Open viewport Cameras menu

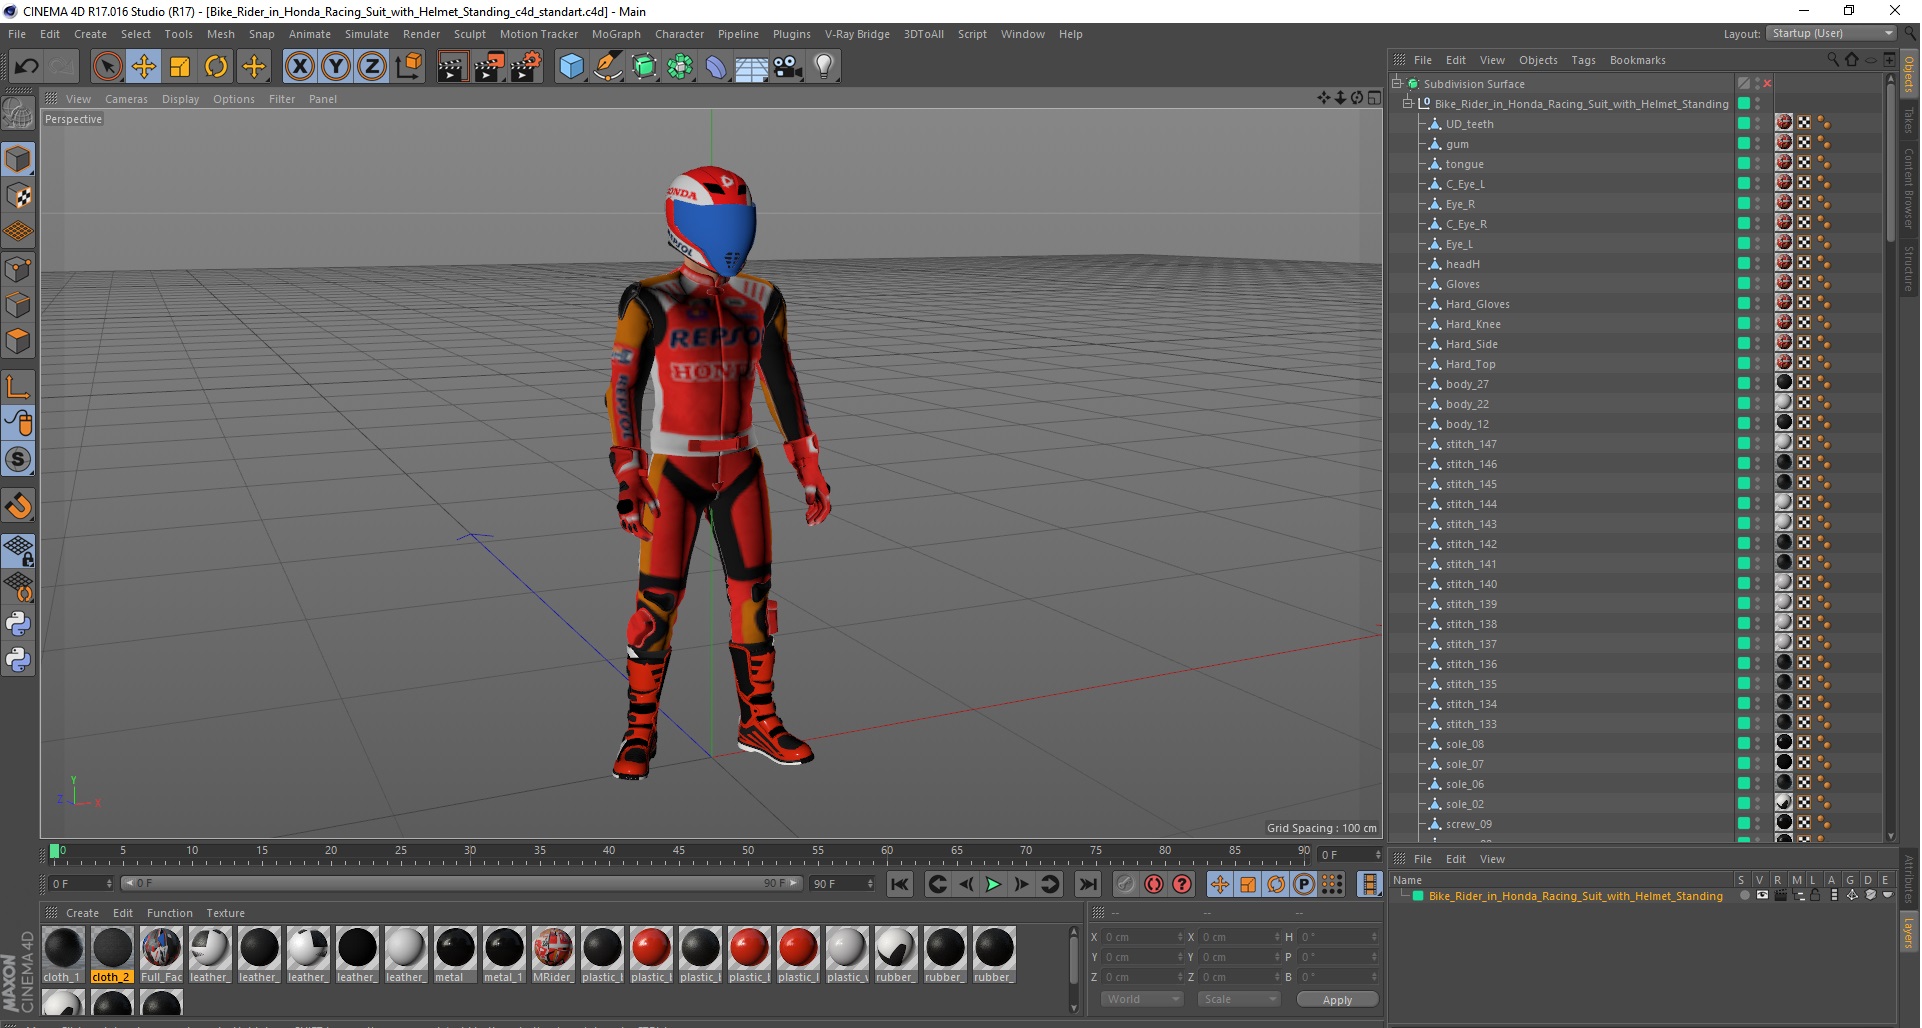(x=126, y=99)
